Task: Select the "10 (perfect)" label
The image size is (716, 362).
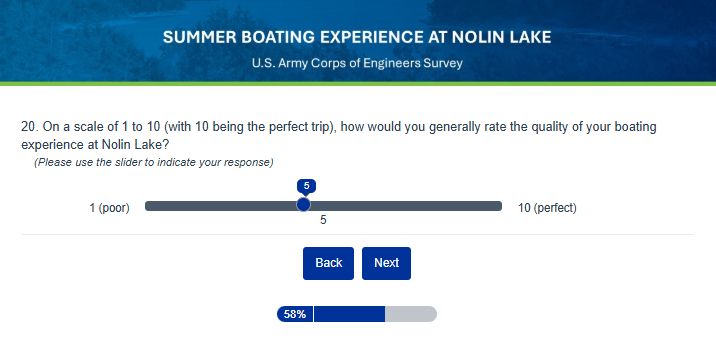Action: 547,208
